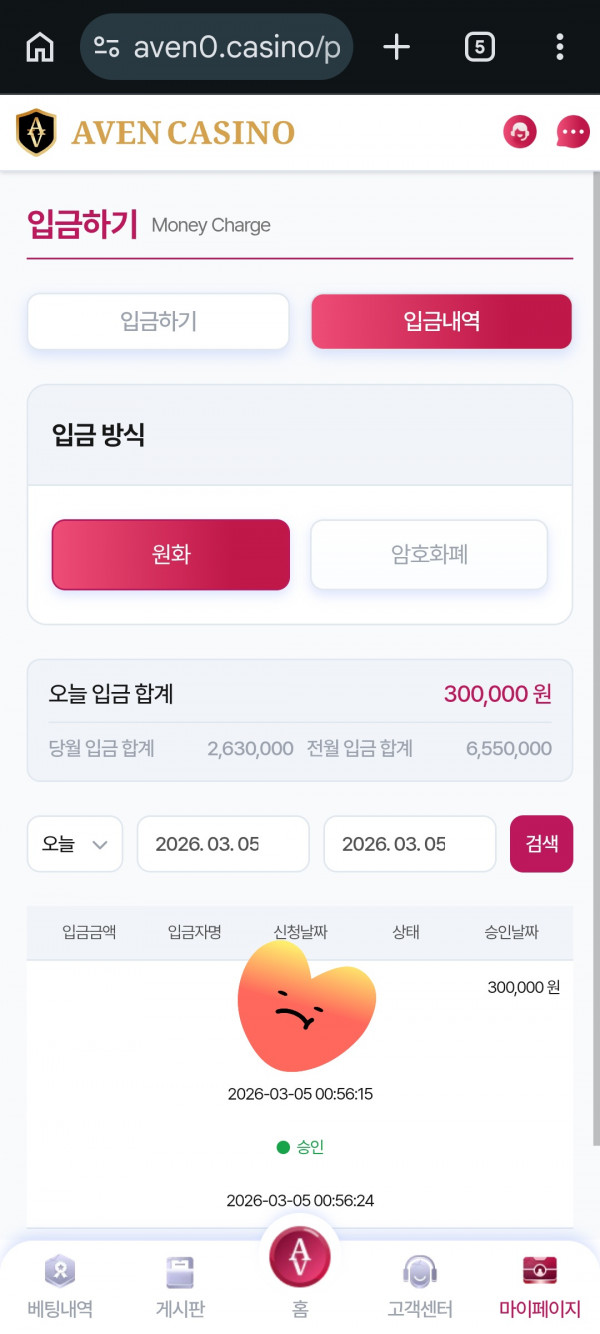The width and height of the screenshot is (600, 1334).
Task: Open customer support via the headset icon
Action: click(x=519, y=131)
